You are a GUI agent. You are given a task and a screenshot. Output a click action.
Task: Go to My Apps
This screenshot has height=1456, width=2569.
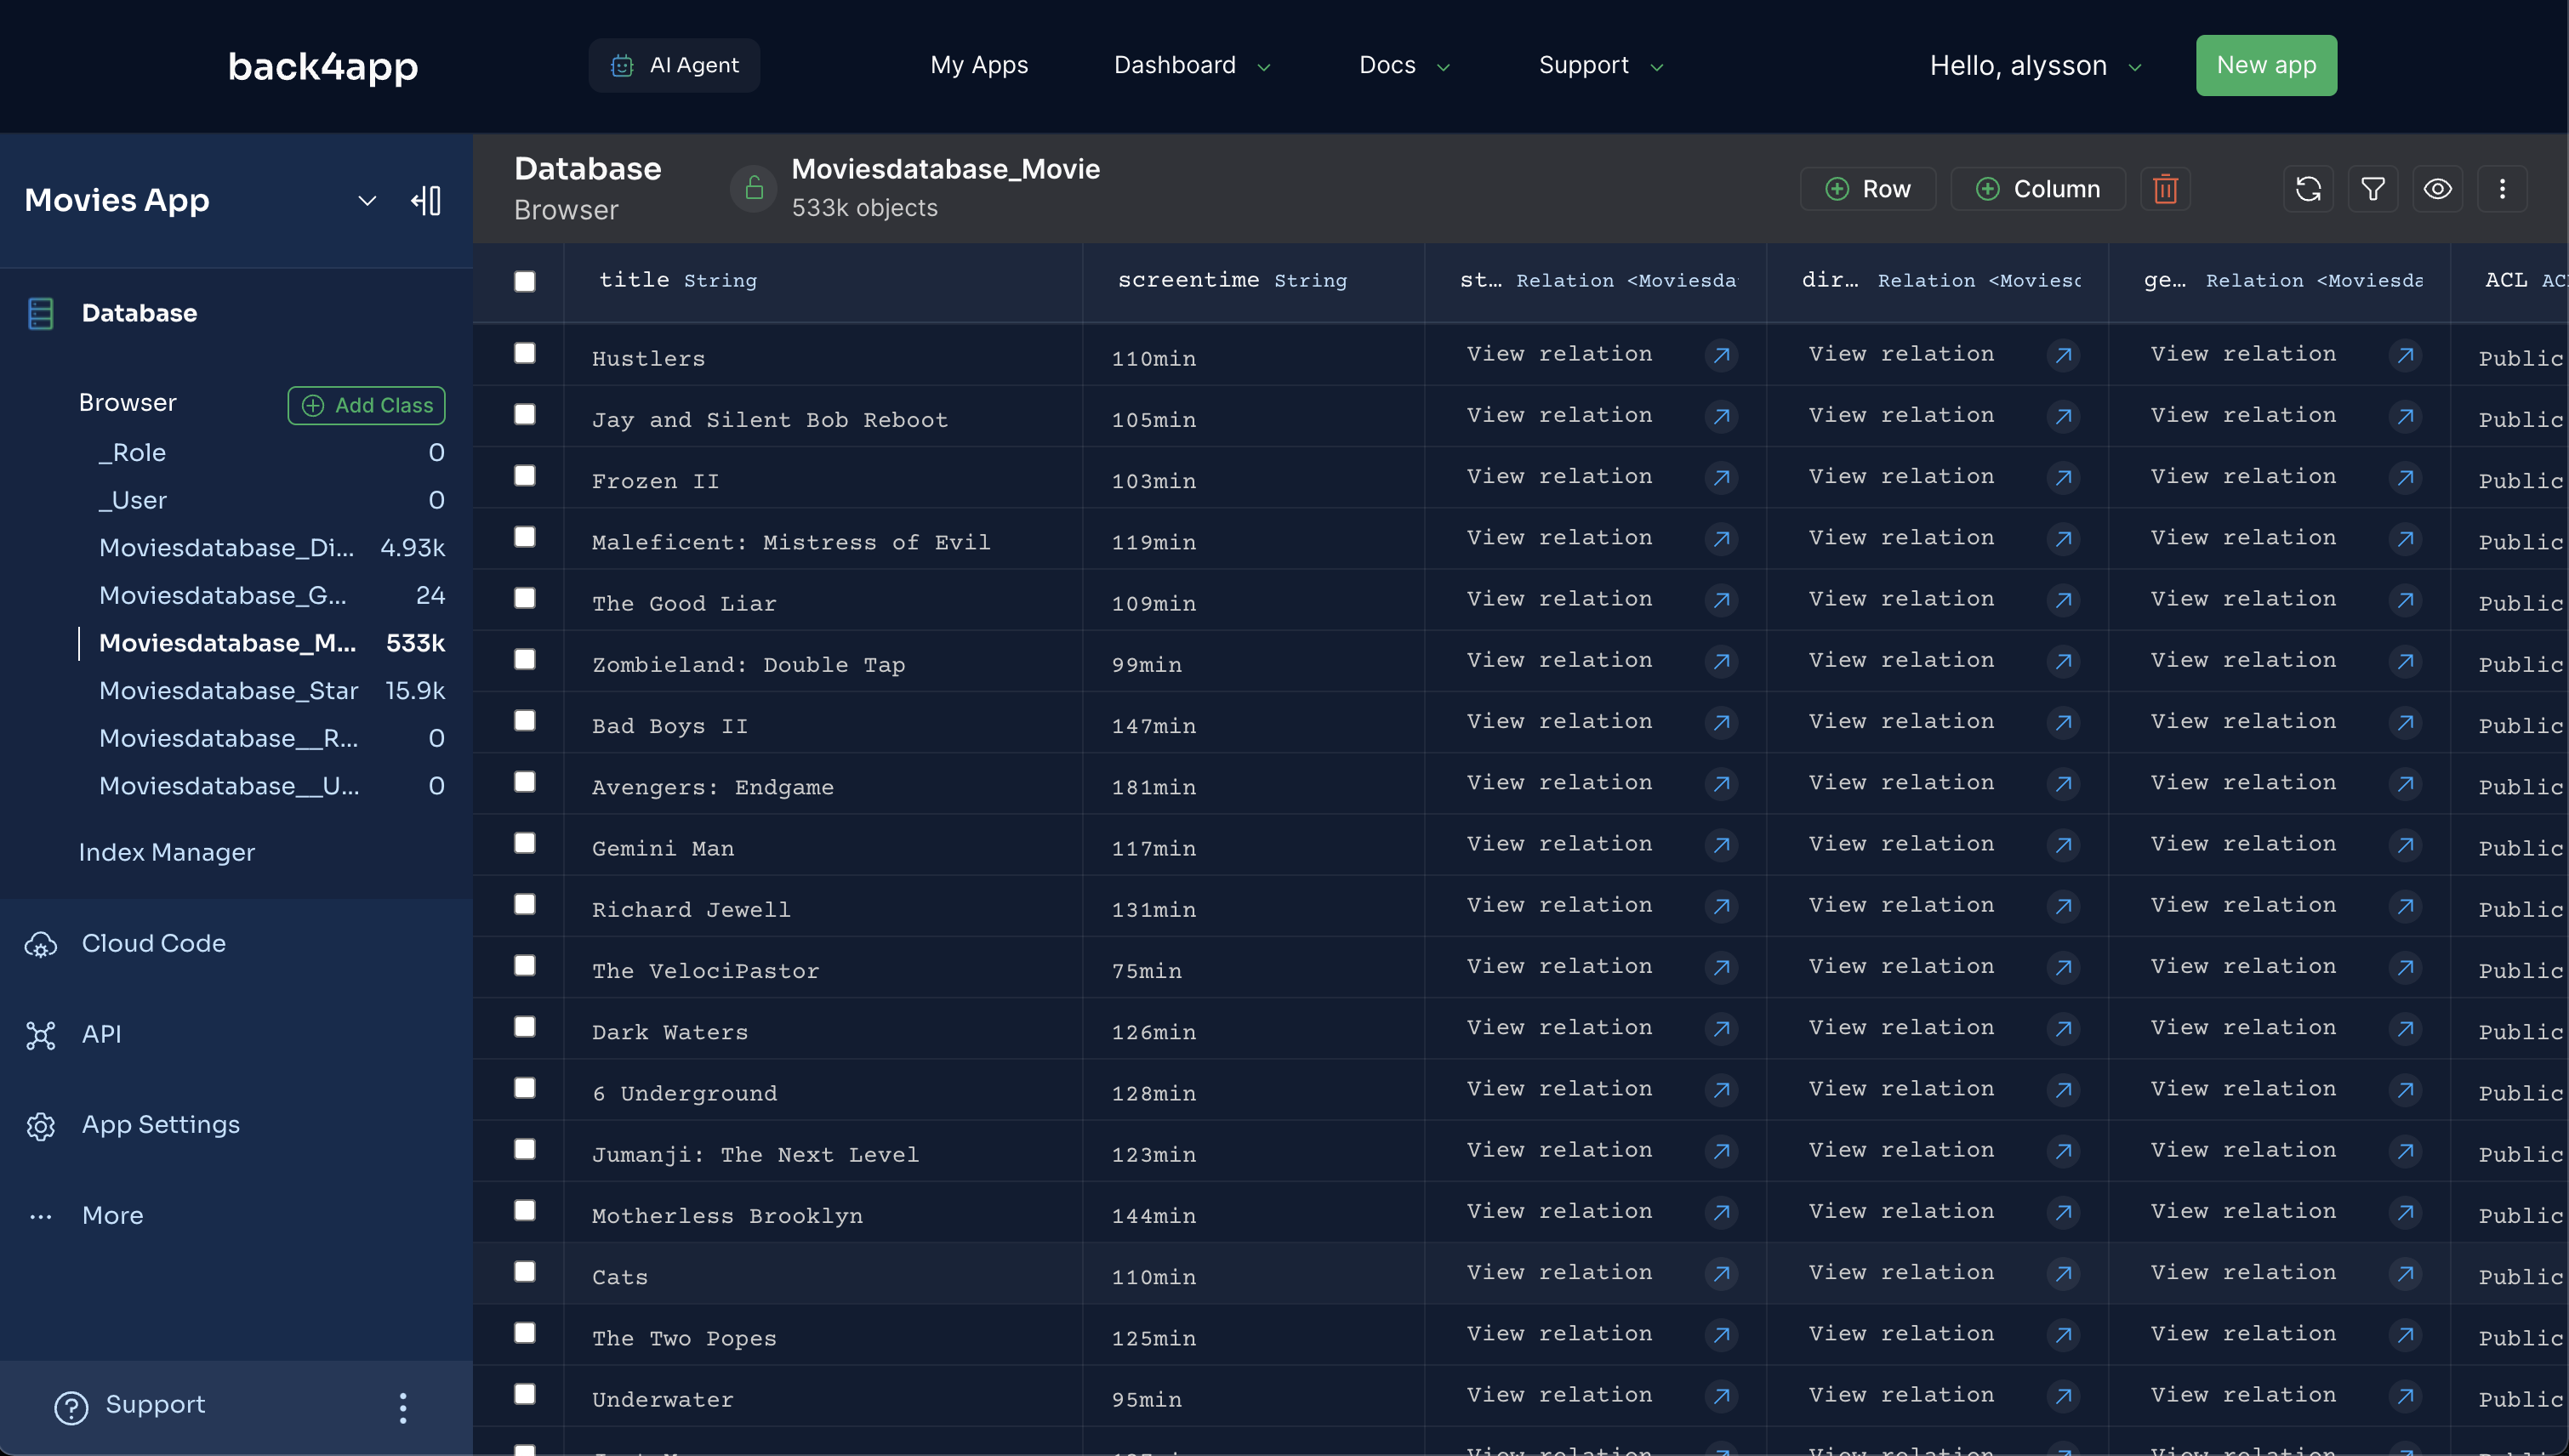point(978,66)
